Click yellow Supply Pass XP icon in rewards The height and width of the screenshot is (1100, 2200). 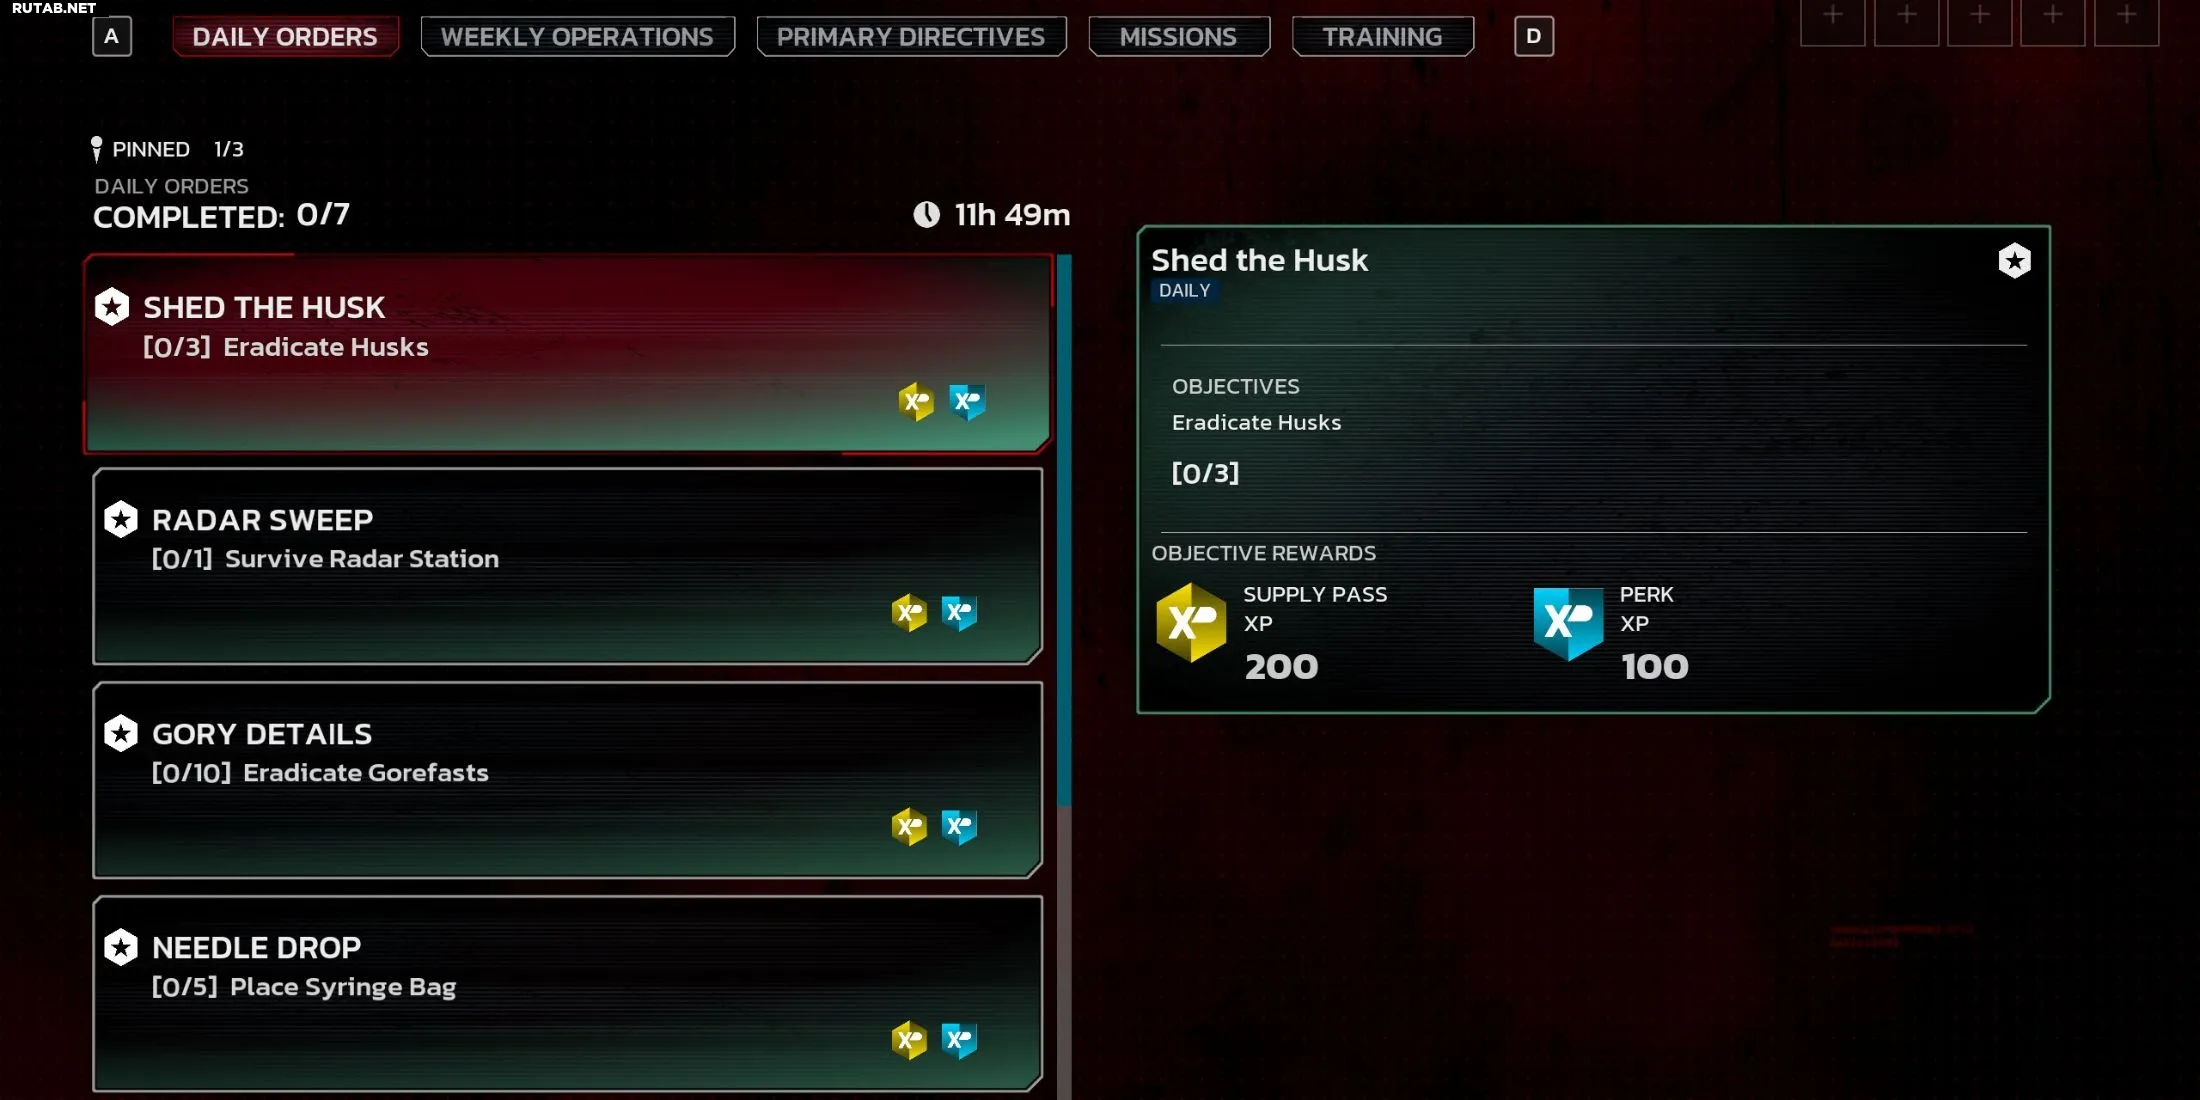[1191, 623]
